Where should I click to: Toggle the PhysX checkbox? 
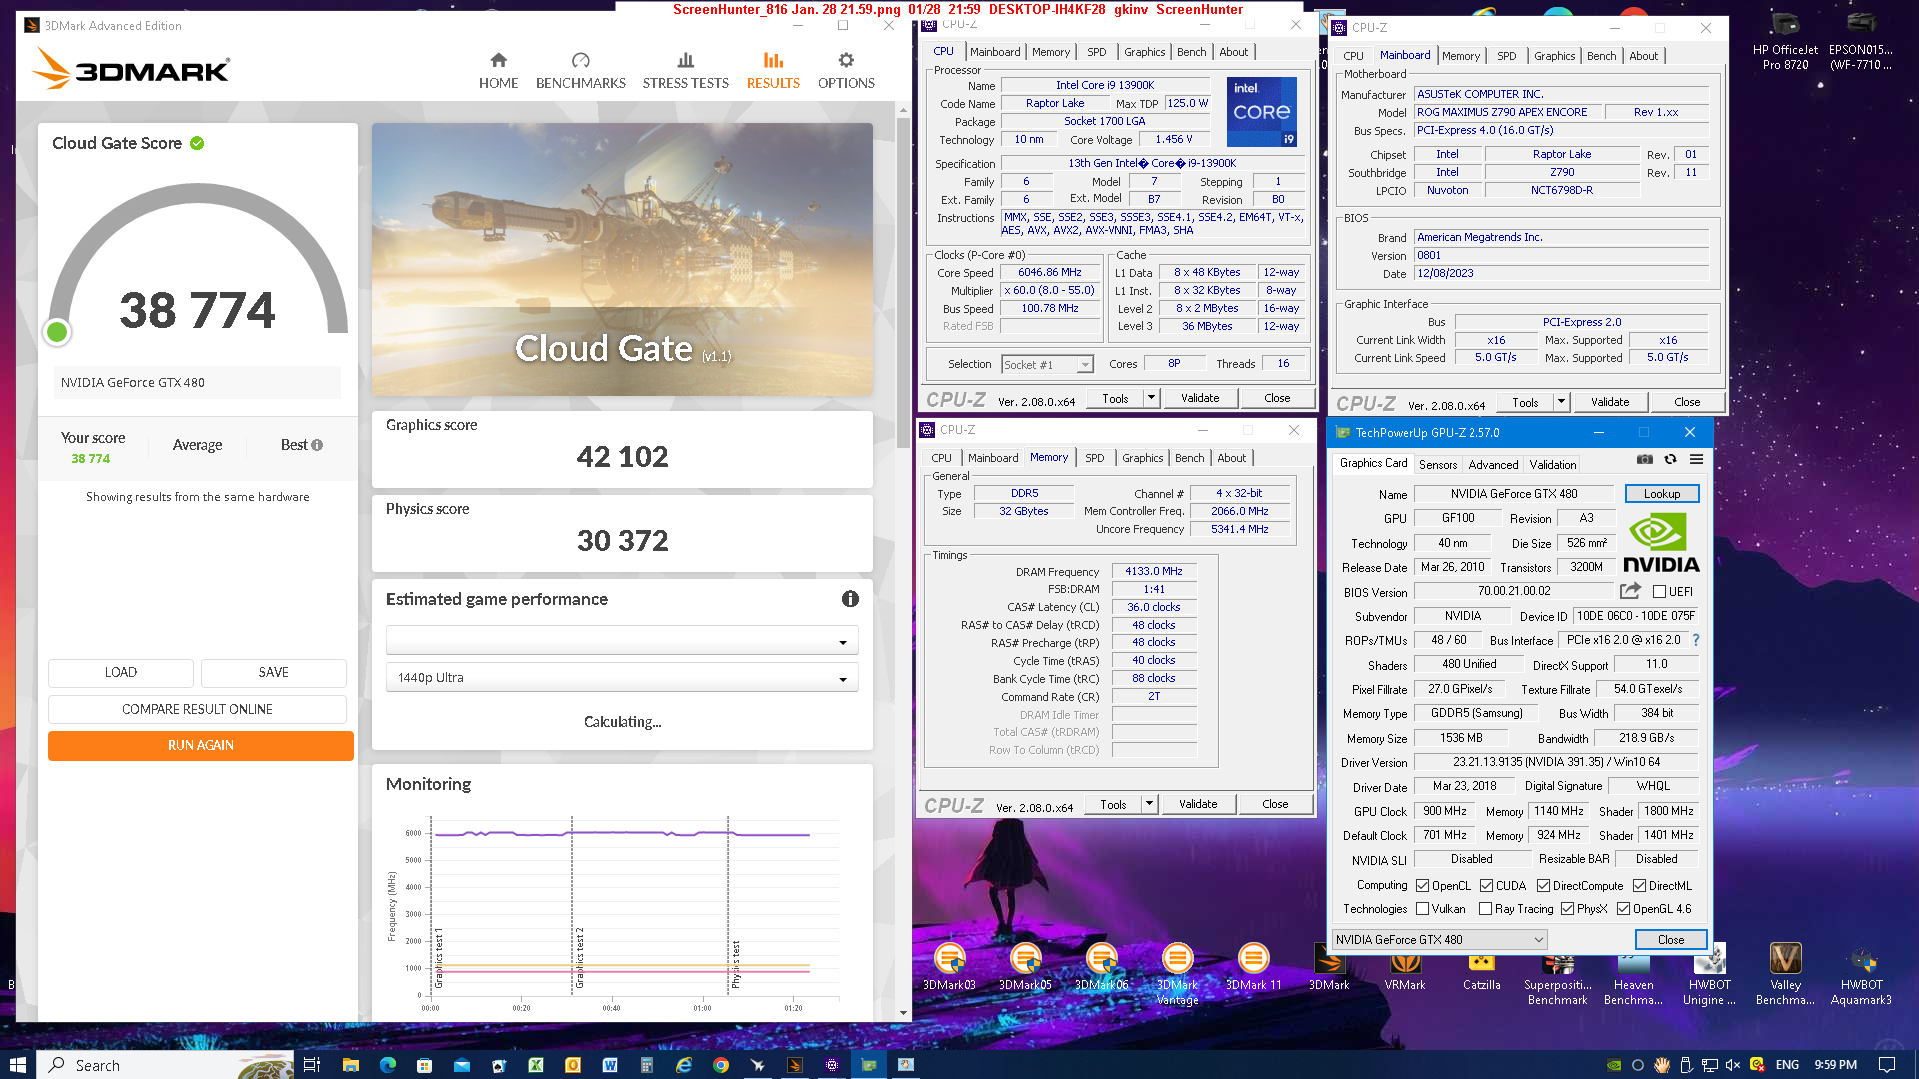click(x=1567, y=909)
